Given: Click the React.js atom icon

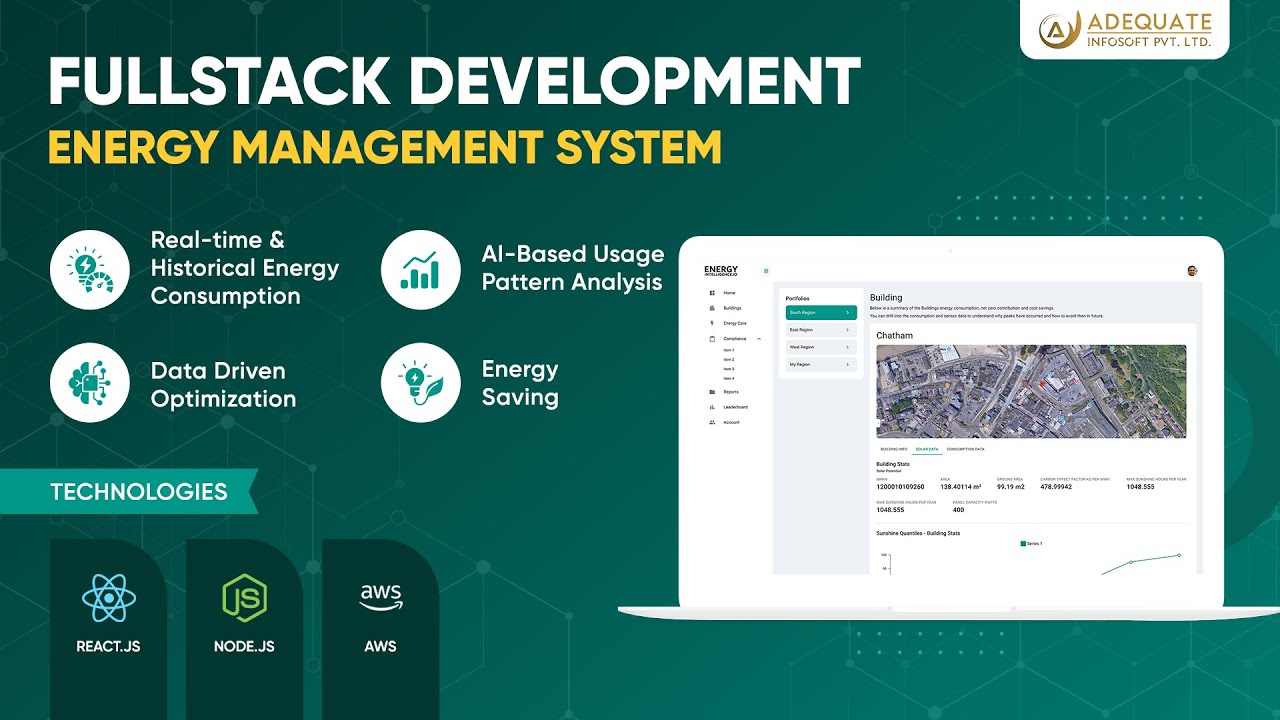Looking at the screenshot, I should pos(108,598).
